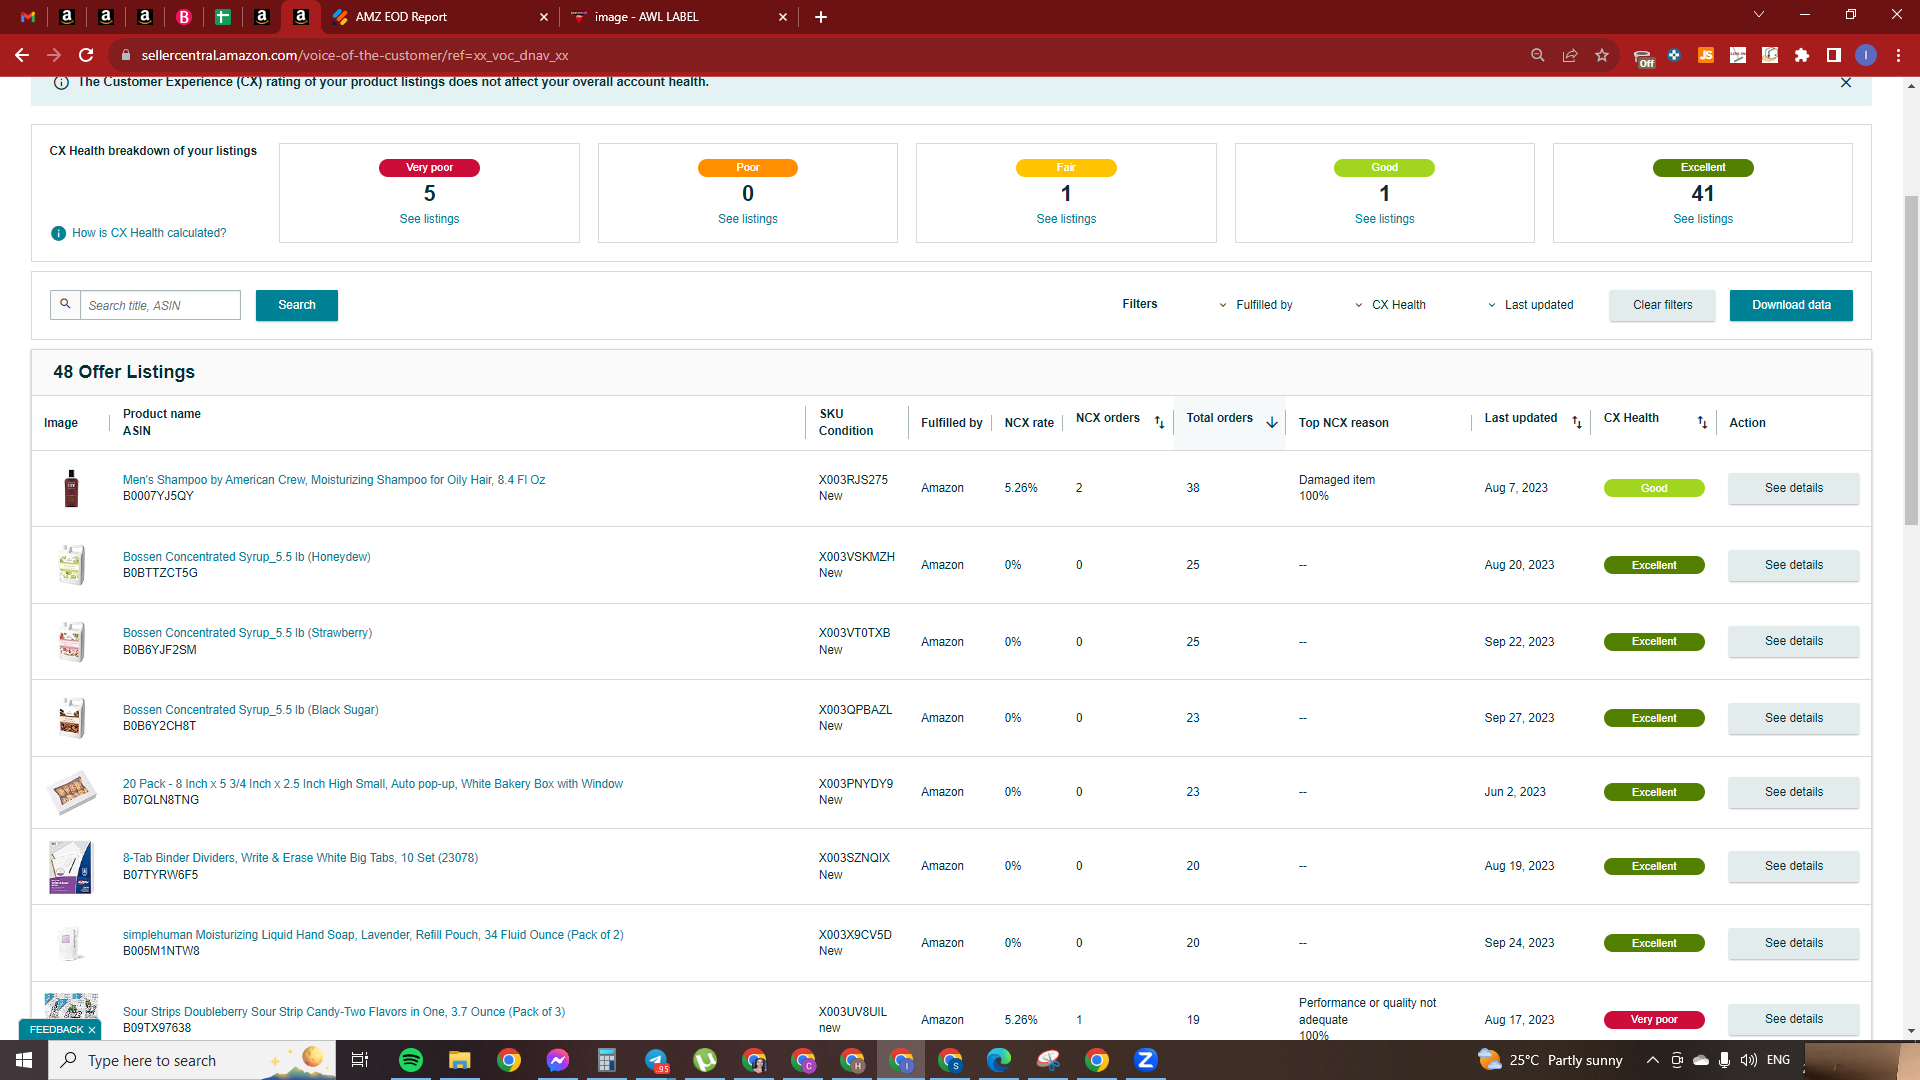Open How is CX Health calculated link
This screenshot has width=1920, height=1080.
[x=149, y=233]
